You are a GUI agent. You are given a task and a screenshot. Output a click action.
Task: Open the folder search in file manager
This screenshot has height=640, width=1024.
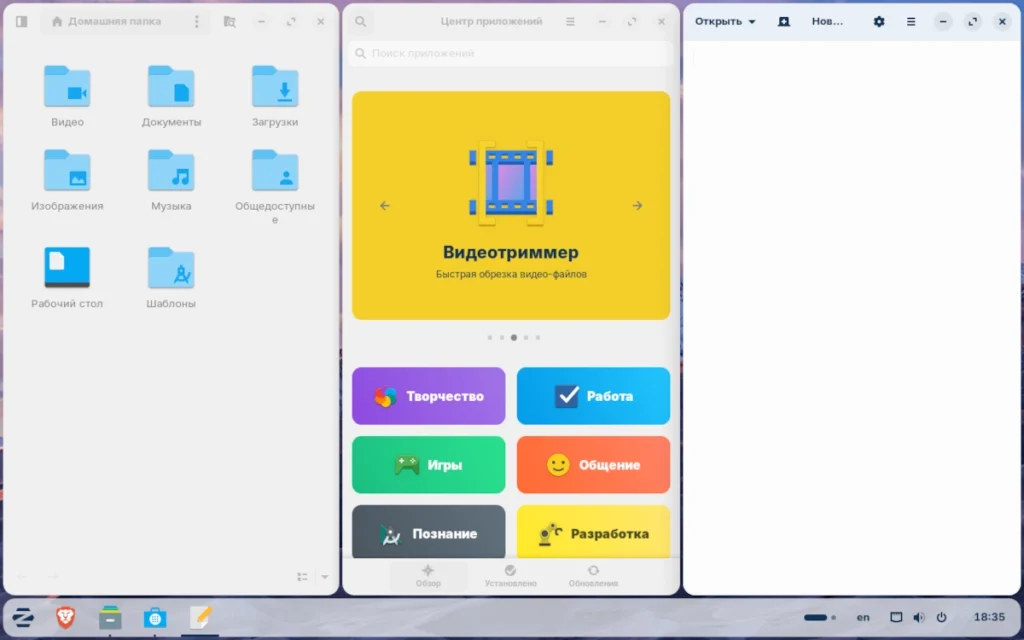[229, 22]
